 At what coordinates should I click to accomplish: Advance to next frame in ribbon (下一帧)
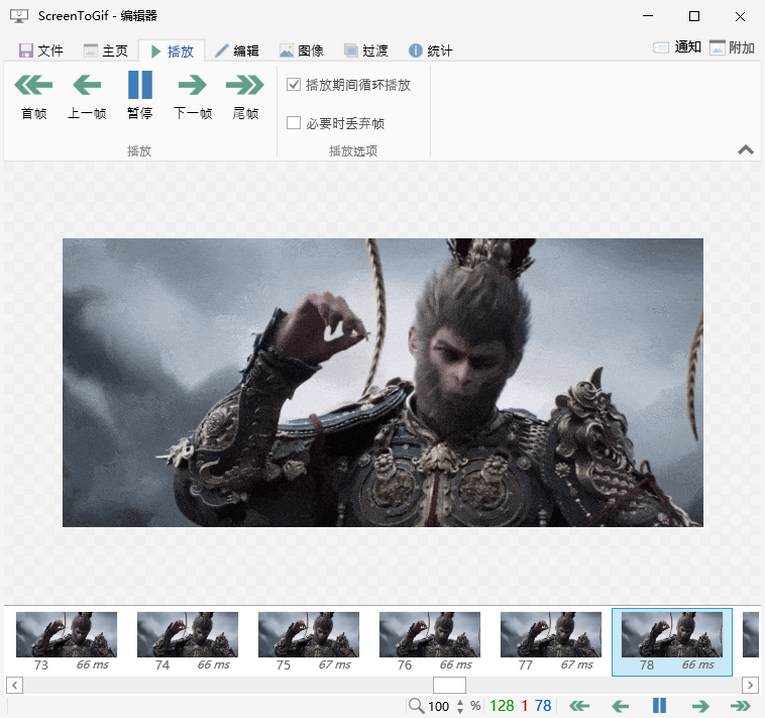[x=193, y=96]
